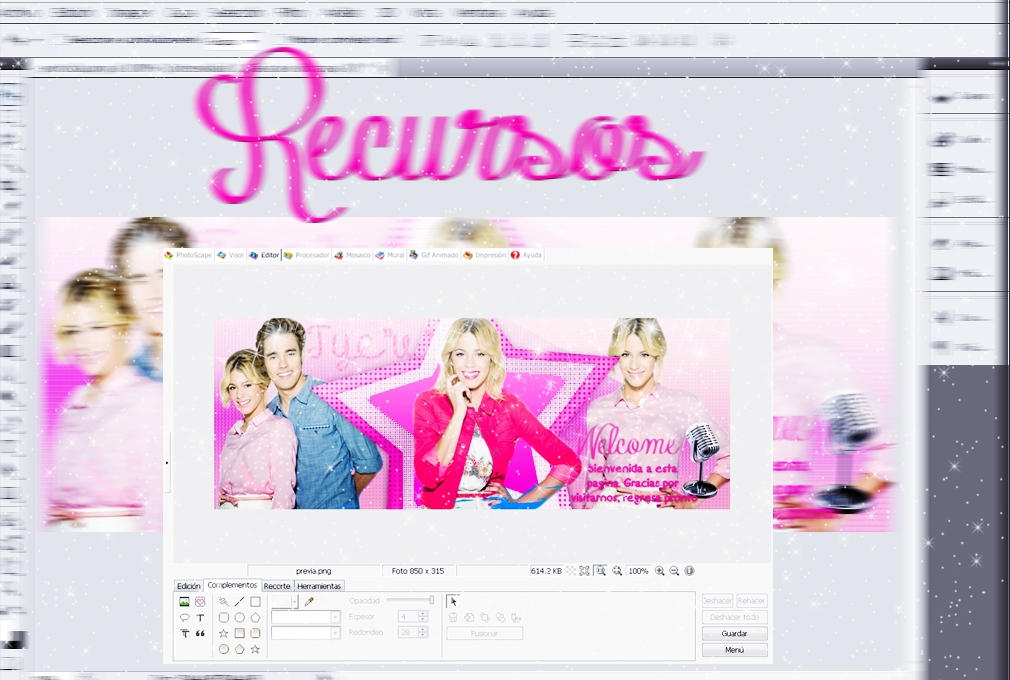Click the Foto 850 x 315 size label
The image size is (1010, 680).
pos(418,571)
